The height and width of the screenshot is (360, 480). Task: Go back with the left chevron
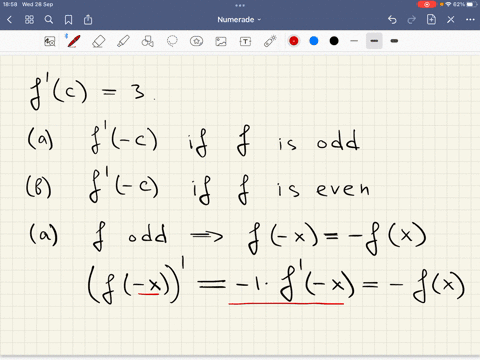coord(10,20)
